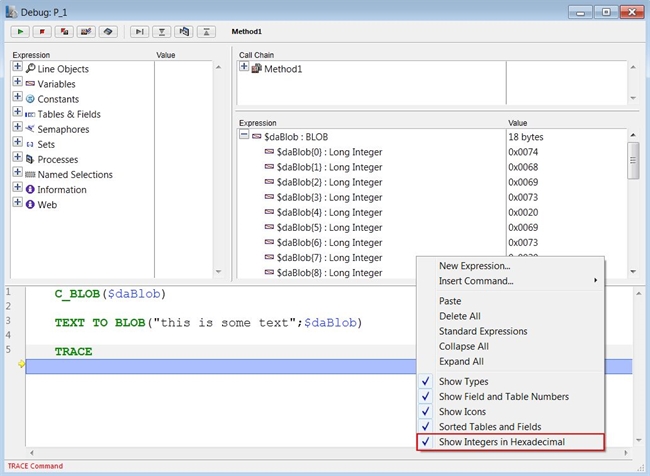Screen dimensions: 650x476
Task: Toggle Show Icons menu option
Action: coord(463,411)
